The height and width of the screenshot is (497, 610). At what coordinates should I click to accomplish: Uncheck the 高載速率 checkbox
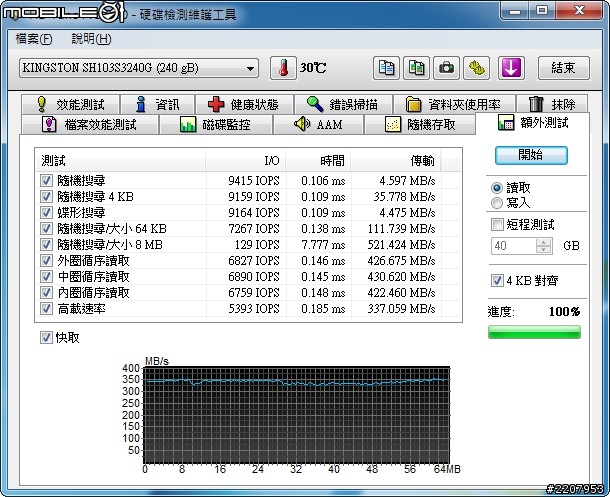[46, 308]
